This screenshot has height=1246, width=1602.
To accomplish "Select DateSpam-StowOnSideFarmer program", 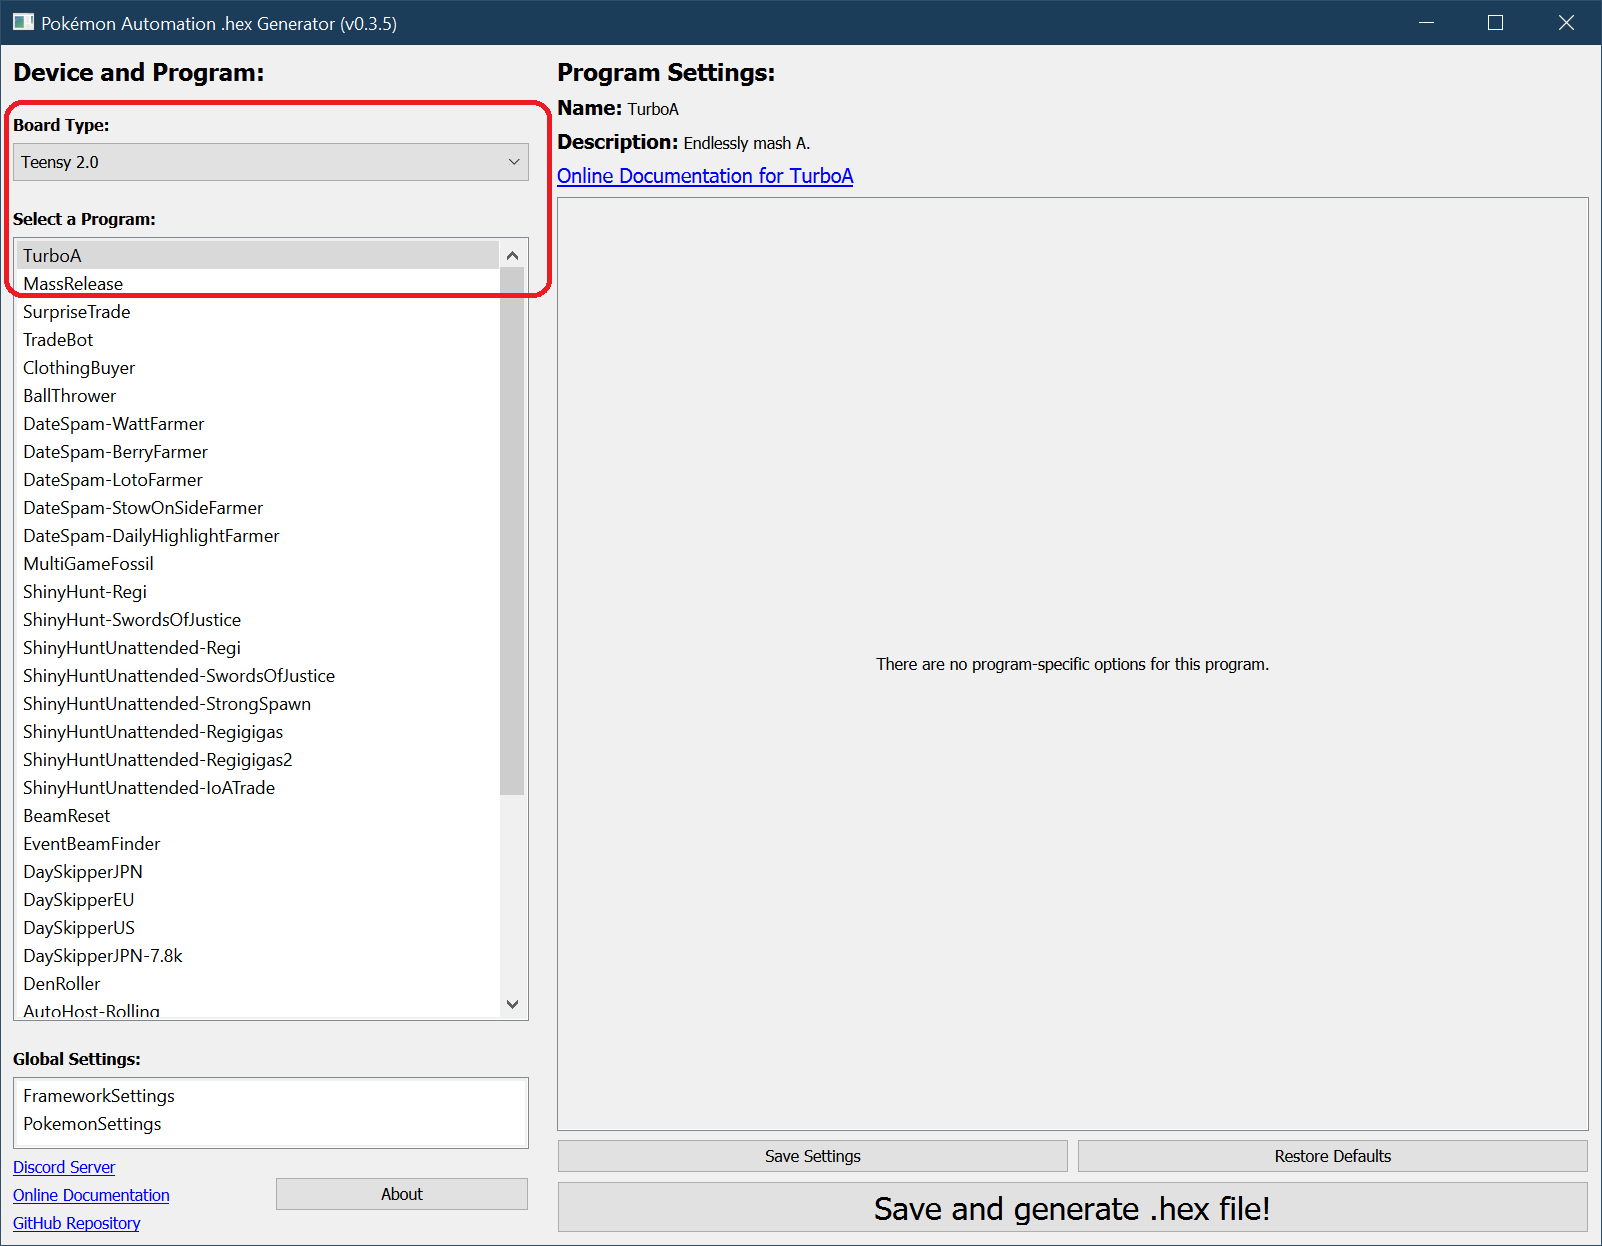I will (257, 507).
